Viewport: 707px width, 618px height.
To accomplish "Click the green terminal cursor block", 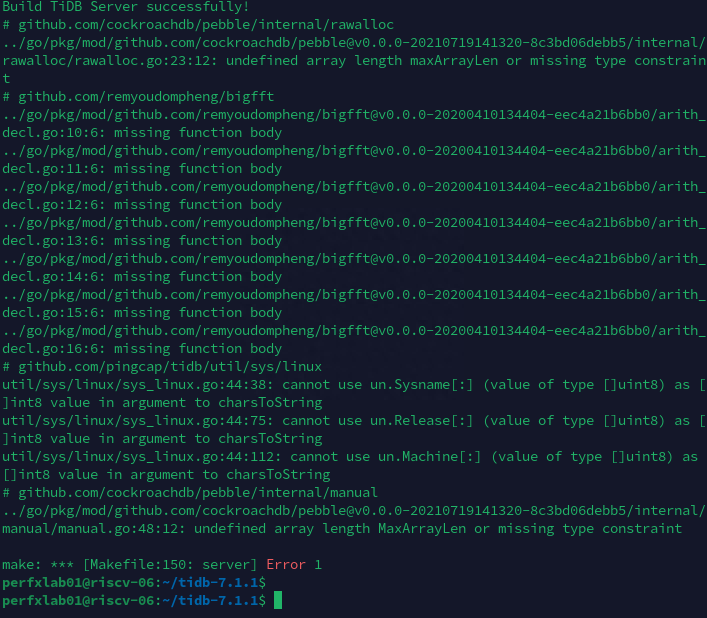I will (x=278, y=600).
